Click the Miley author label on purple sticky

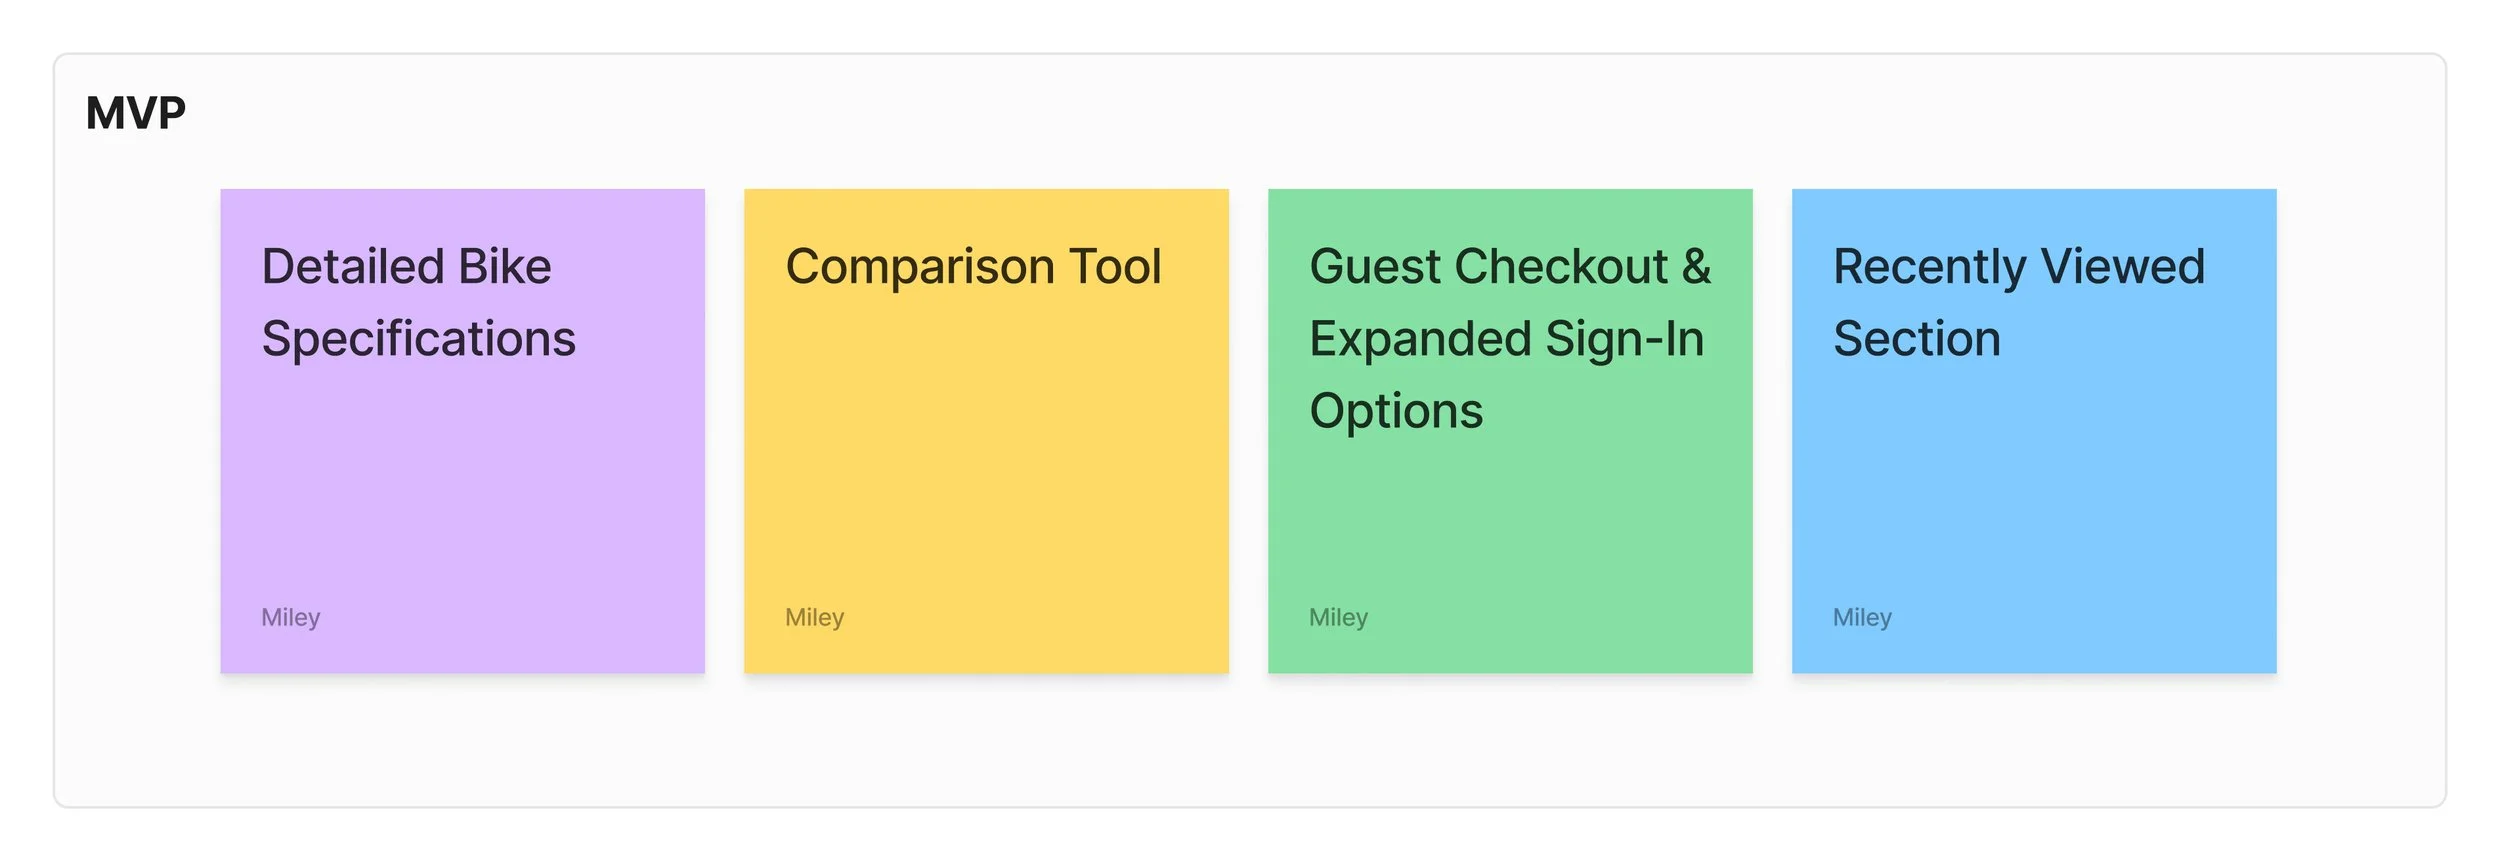coord(291,617)
